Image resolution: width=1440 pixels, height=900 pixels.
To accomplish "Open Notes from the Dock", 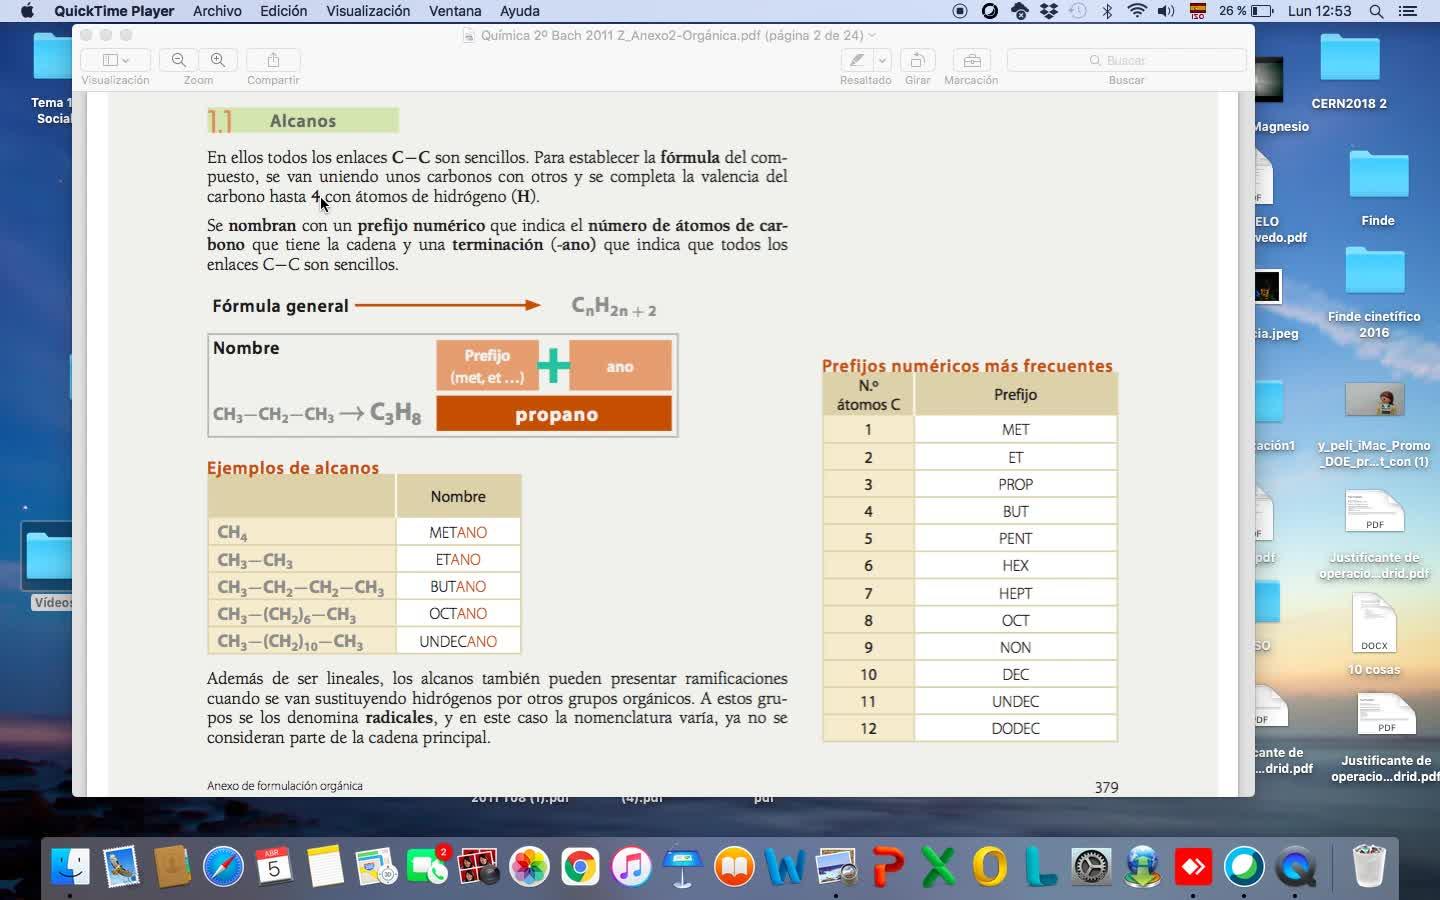I will click(x=325, y=866).
